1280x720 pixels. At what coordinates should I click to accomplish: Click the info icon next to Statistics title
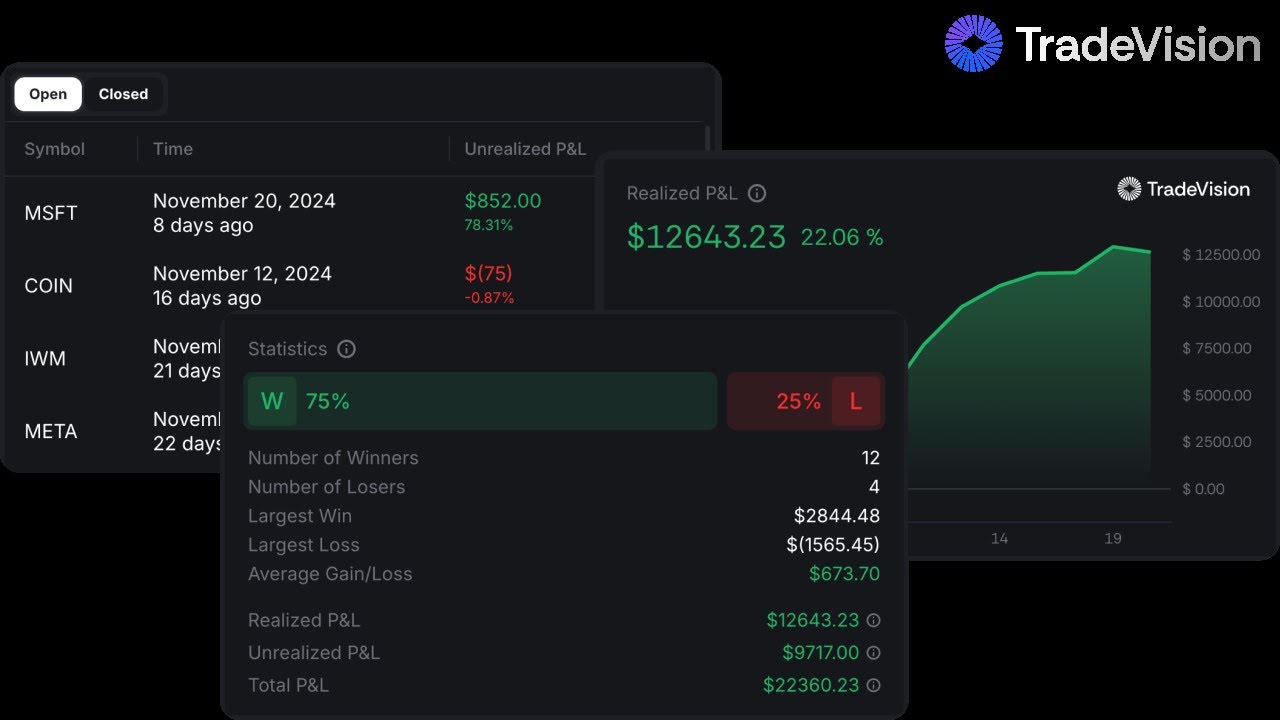(347, 349)
